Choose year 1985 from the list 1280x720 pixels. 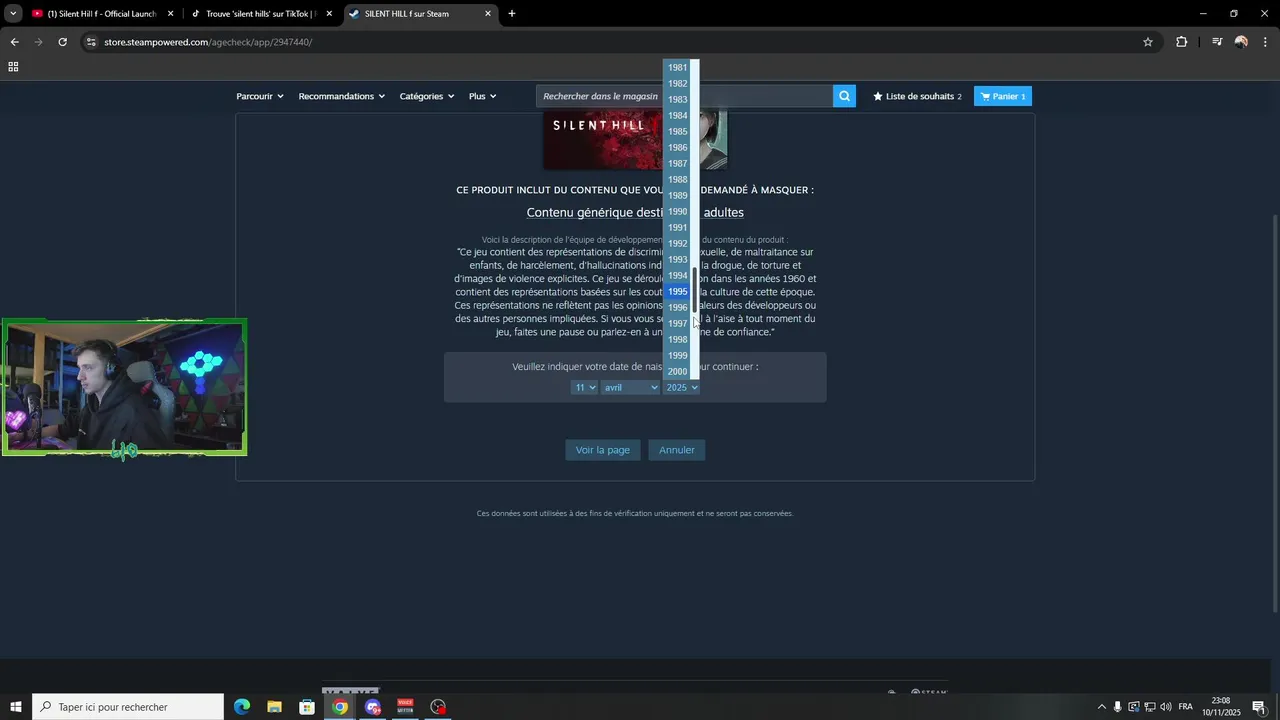(677, 132)
